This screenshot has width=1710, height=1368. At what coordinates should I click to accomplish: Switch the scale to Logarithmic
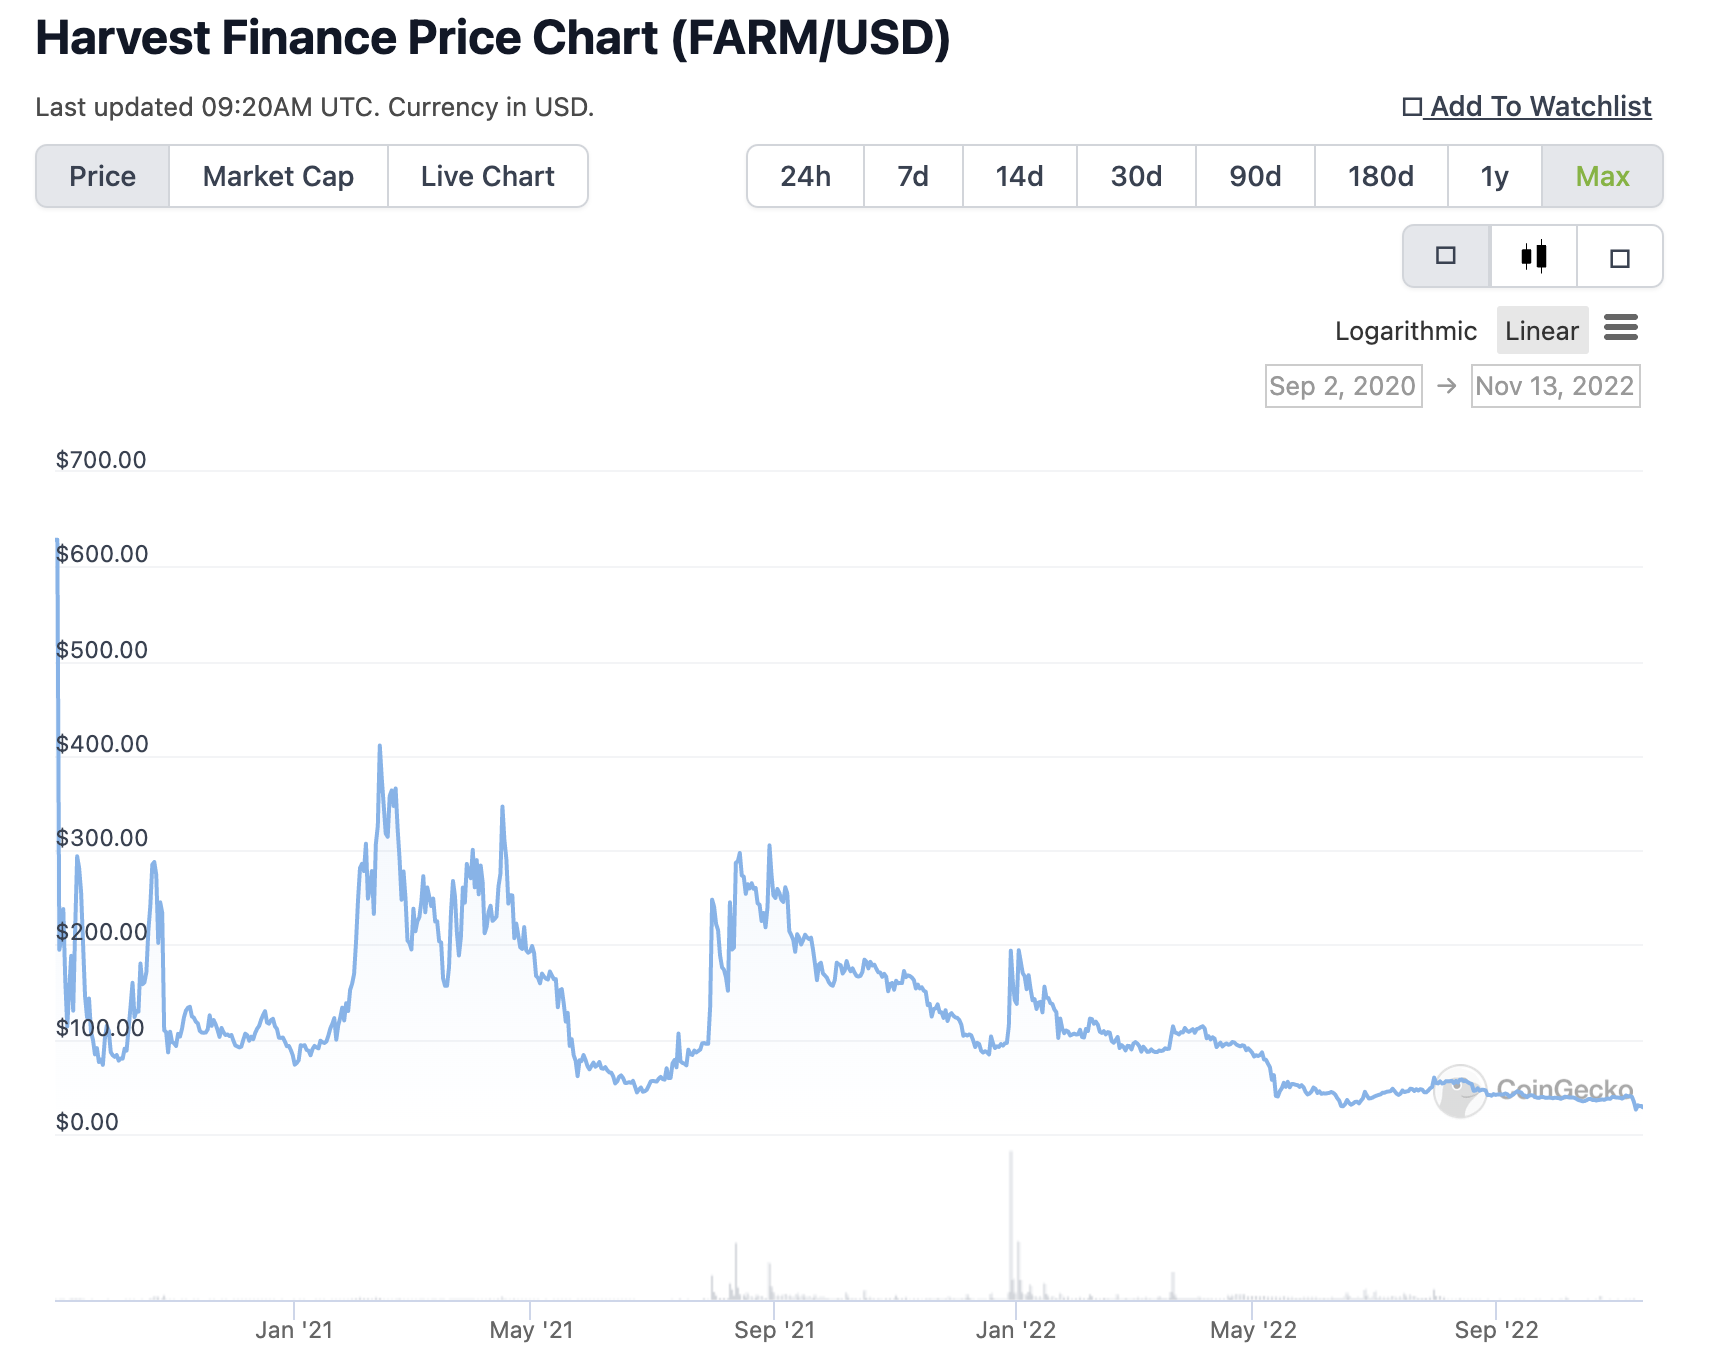[1405, 330]
